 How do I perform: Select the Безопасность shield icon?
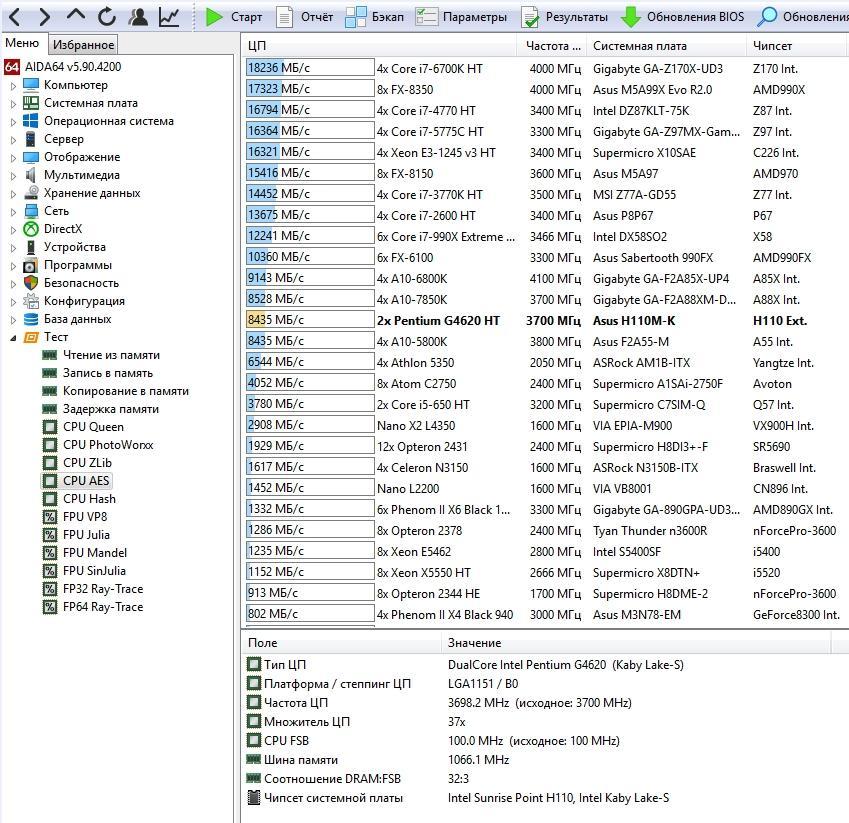(31, 283)
